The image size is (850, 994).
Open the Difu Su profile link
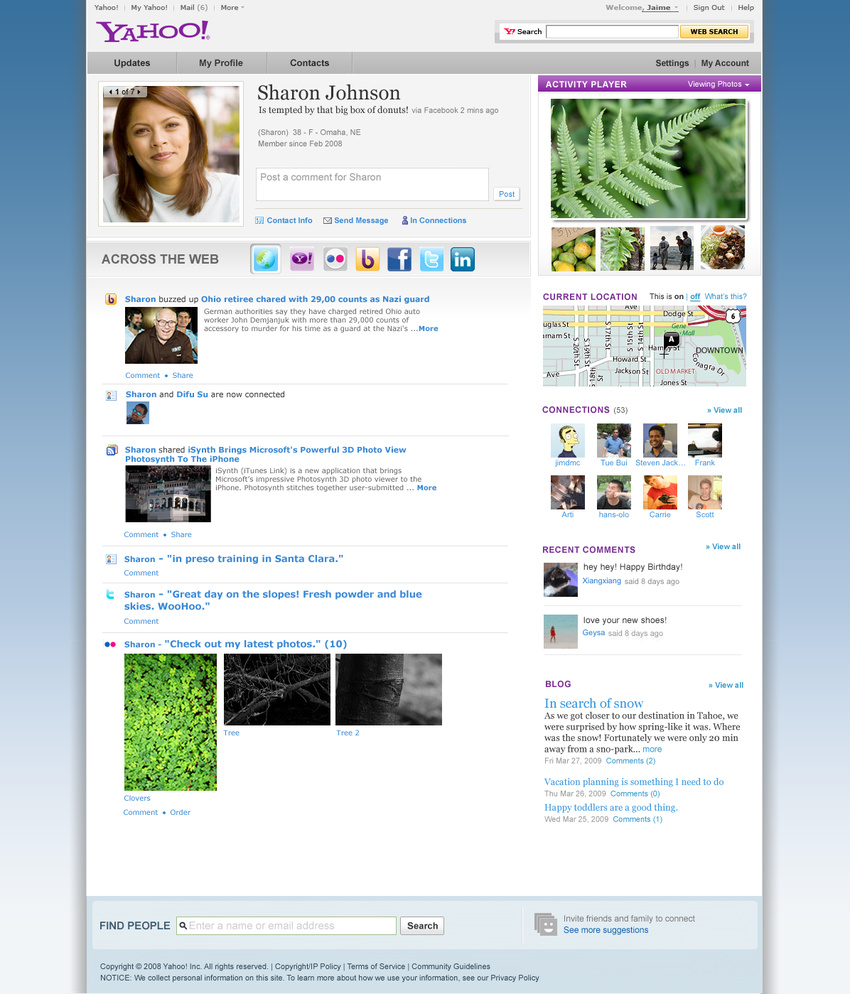pyautogui.click(x=192, y=394)
